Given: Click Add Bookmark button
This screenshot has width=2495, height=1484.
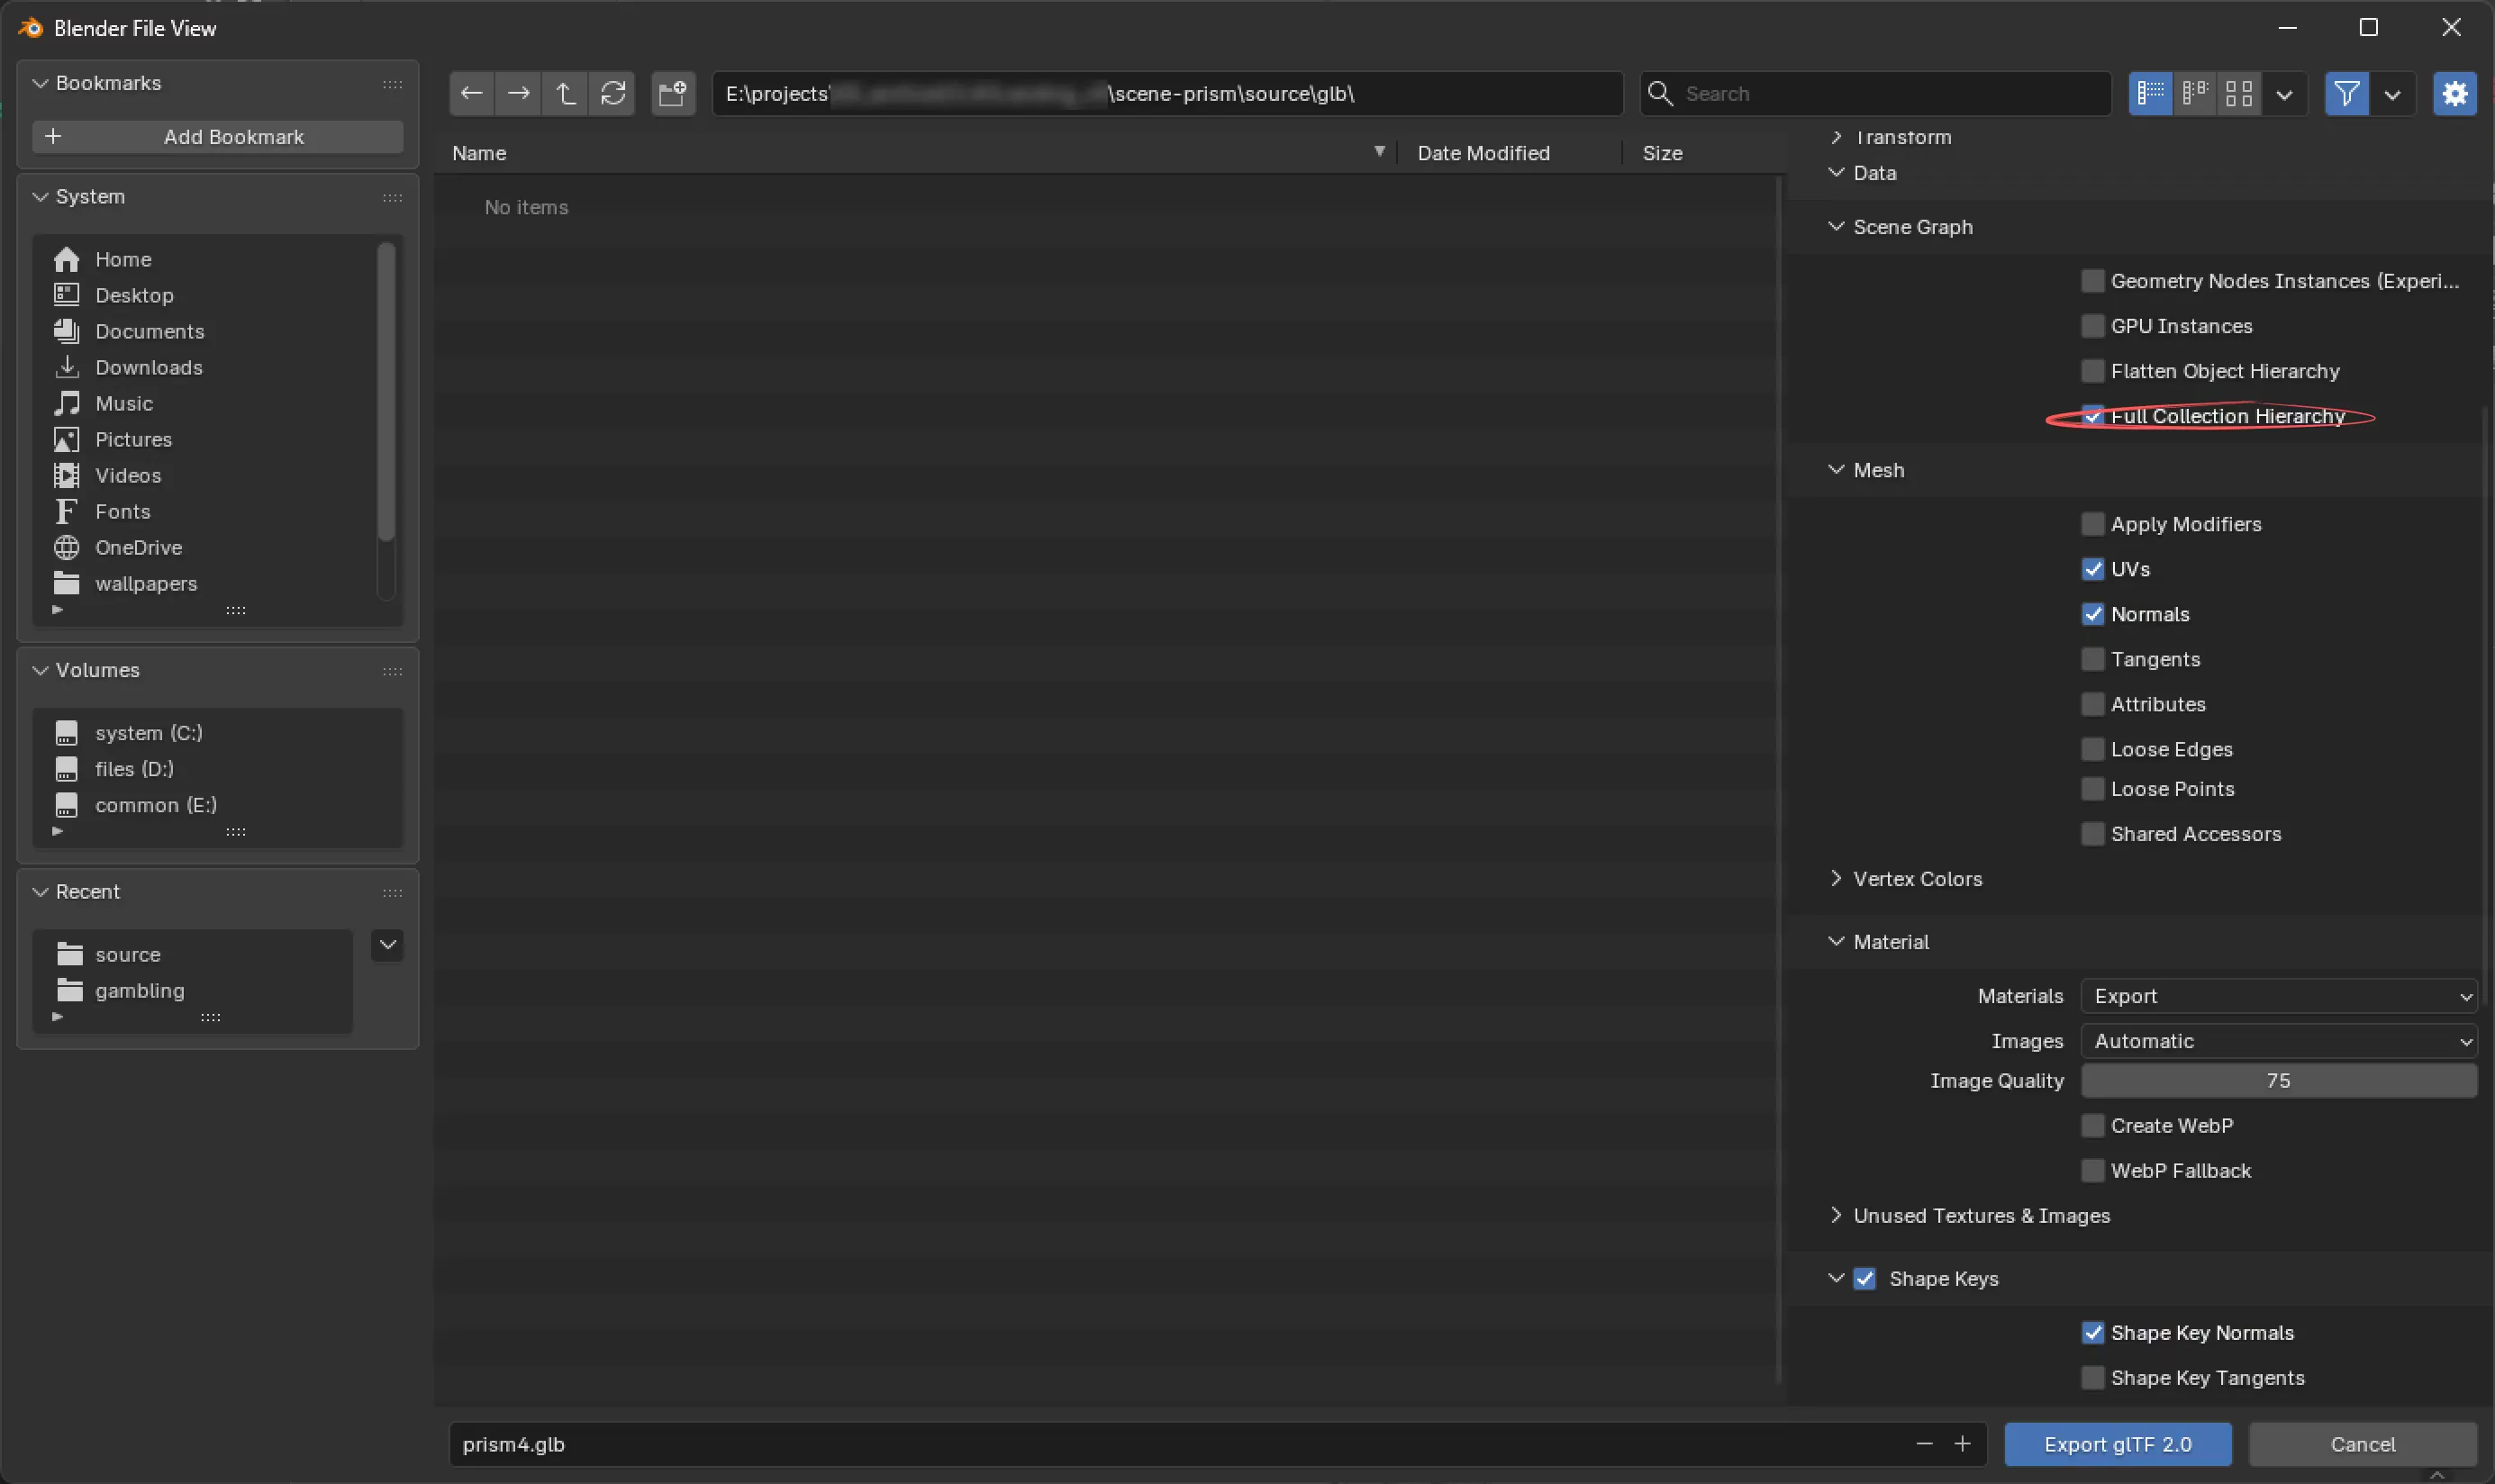Looking at the screenshot, I should coord(218,137).
